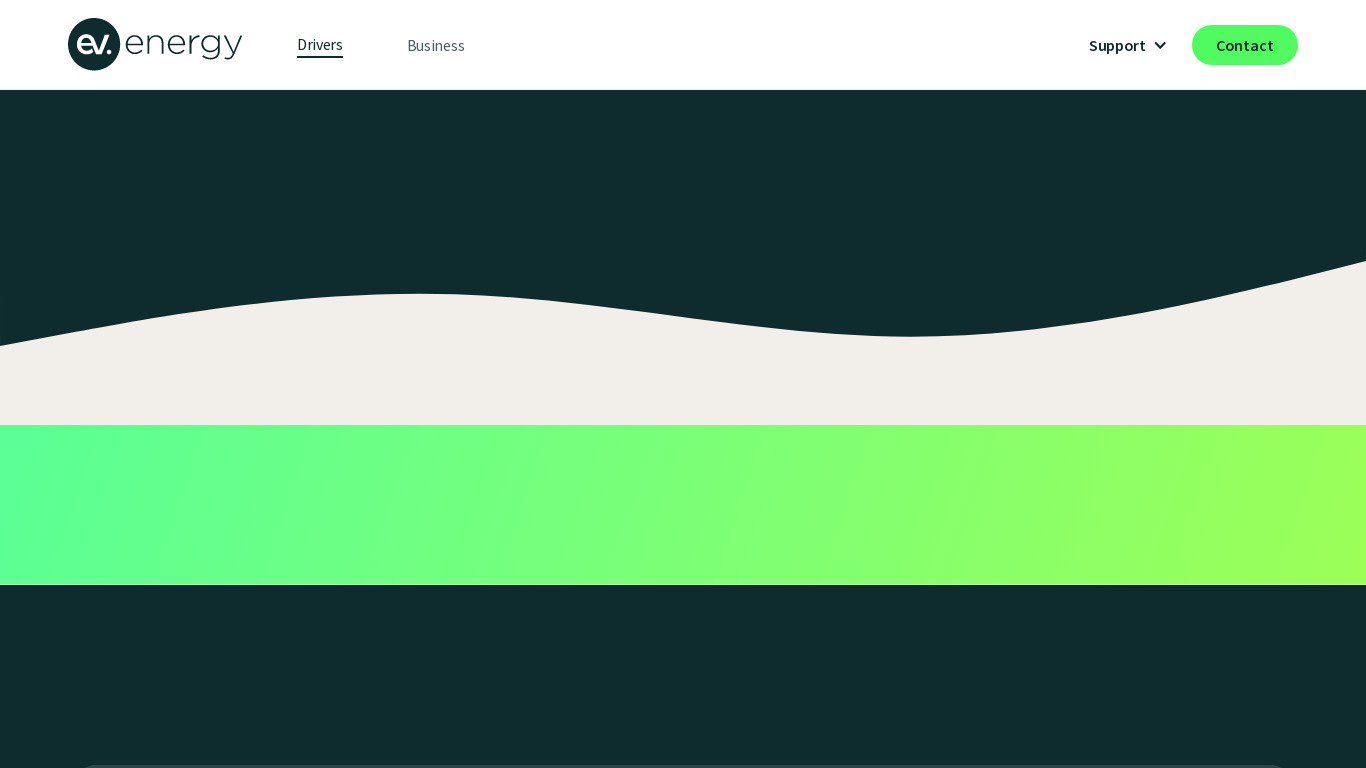Select the Drivers navigation tab
The image size is (1366, 768).
320,45
